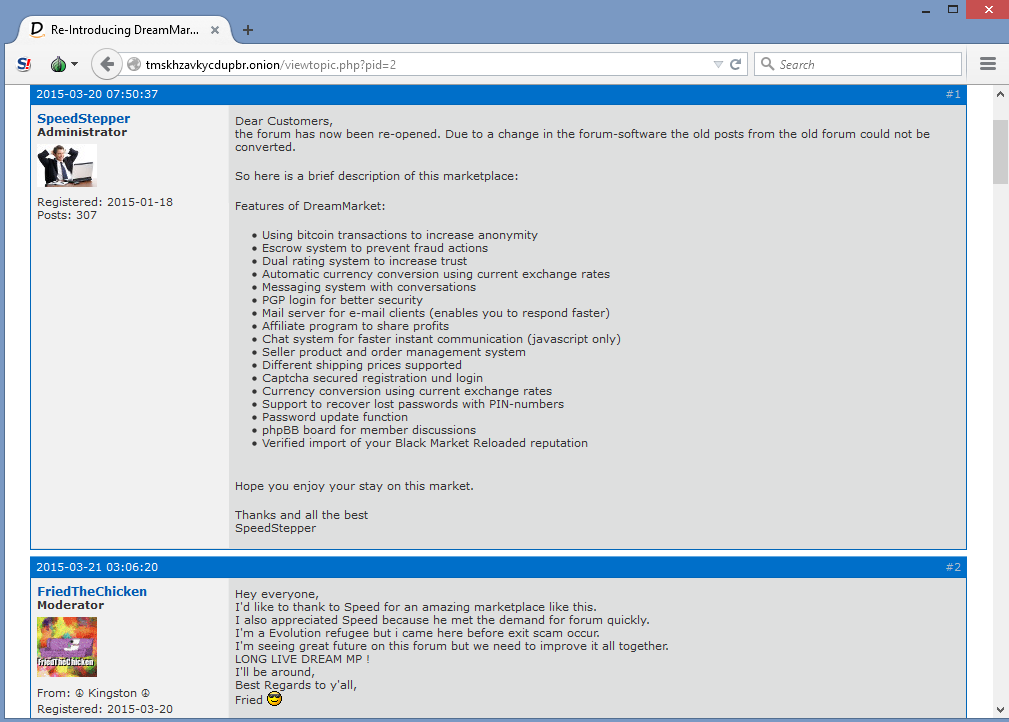Click post number #1 permalink
Image resolution: width=1009 pixels, height=722 pixels.
pos(953,94)
